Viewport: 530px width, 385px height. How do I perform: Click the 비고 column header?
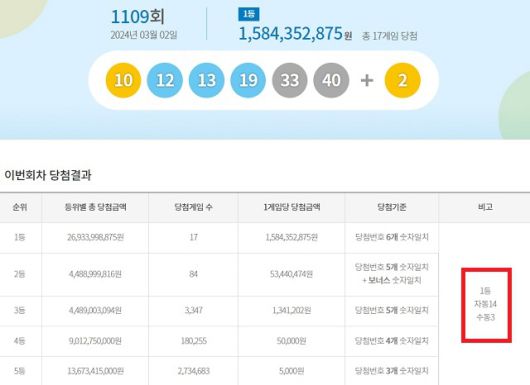(x=485, y=207)
